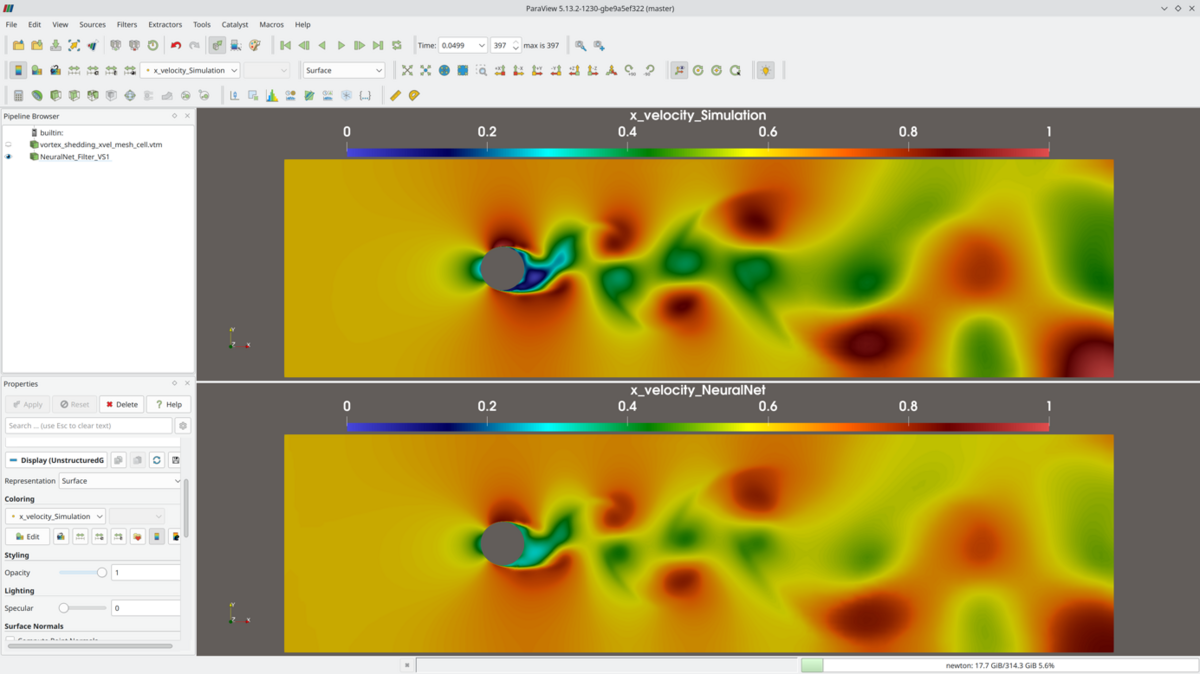Open the ruler measurement tool
Screen dimensions: 1200x674
[x=395, y=95]
